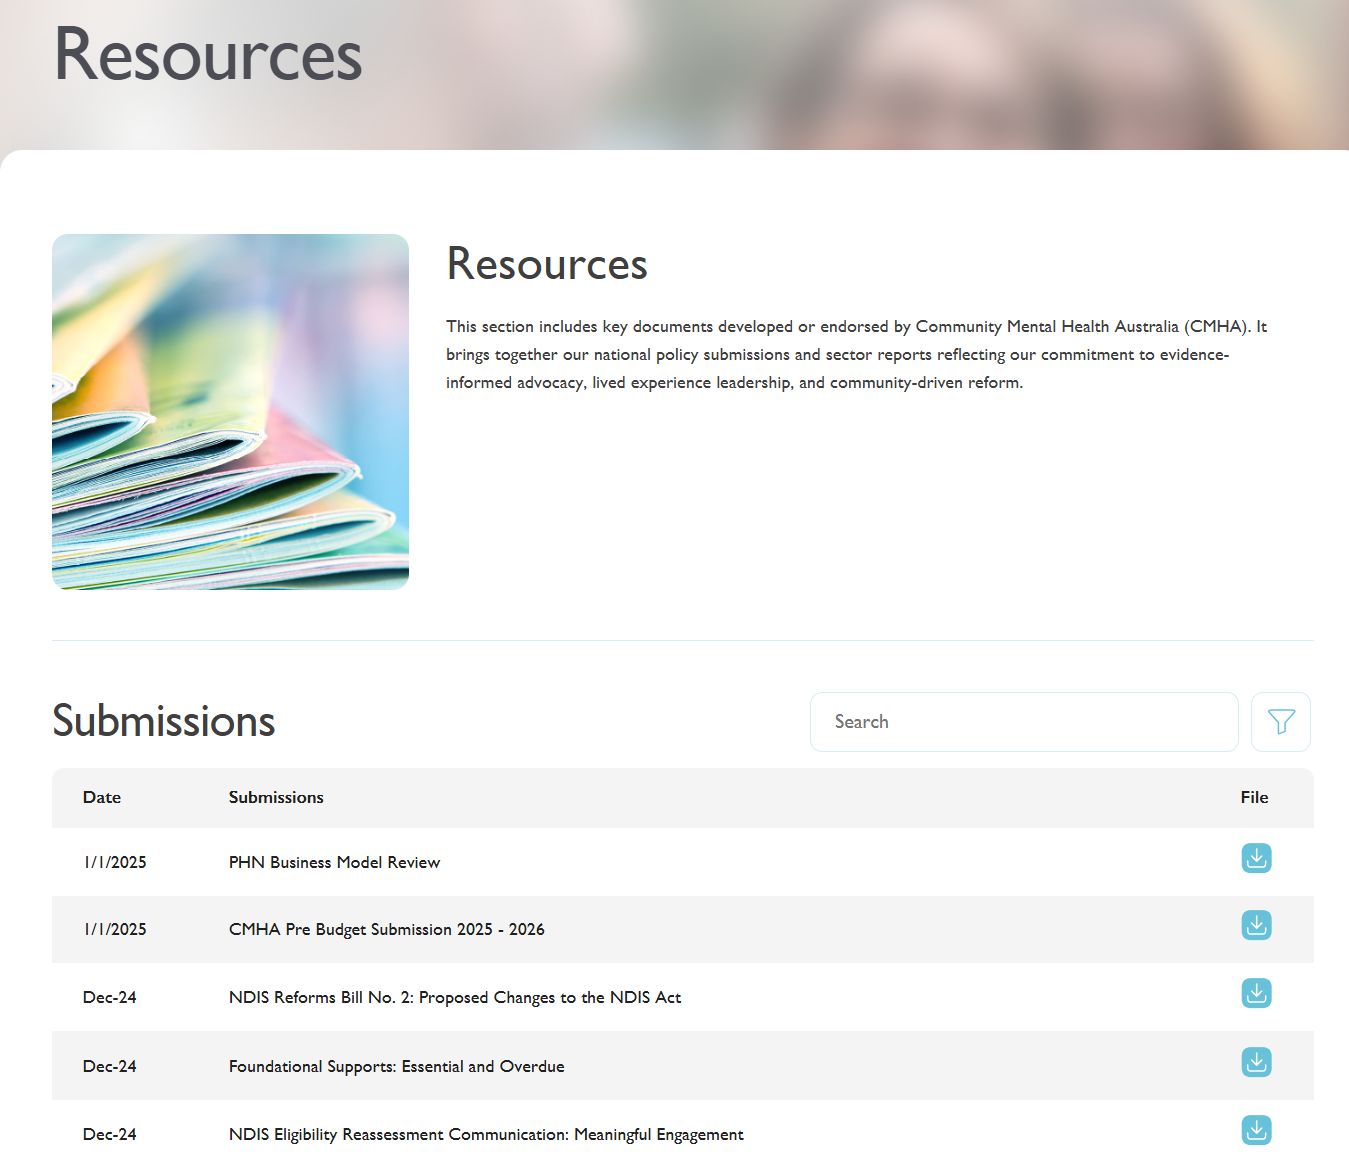Viewport: 1349px width, 1164px height.
Task: Download the NDIS Reforms Bill No. 2 file
Action: [x=1256, y=993]
